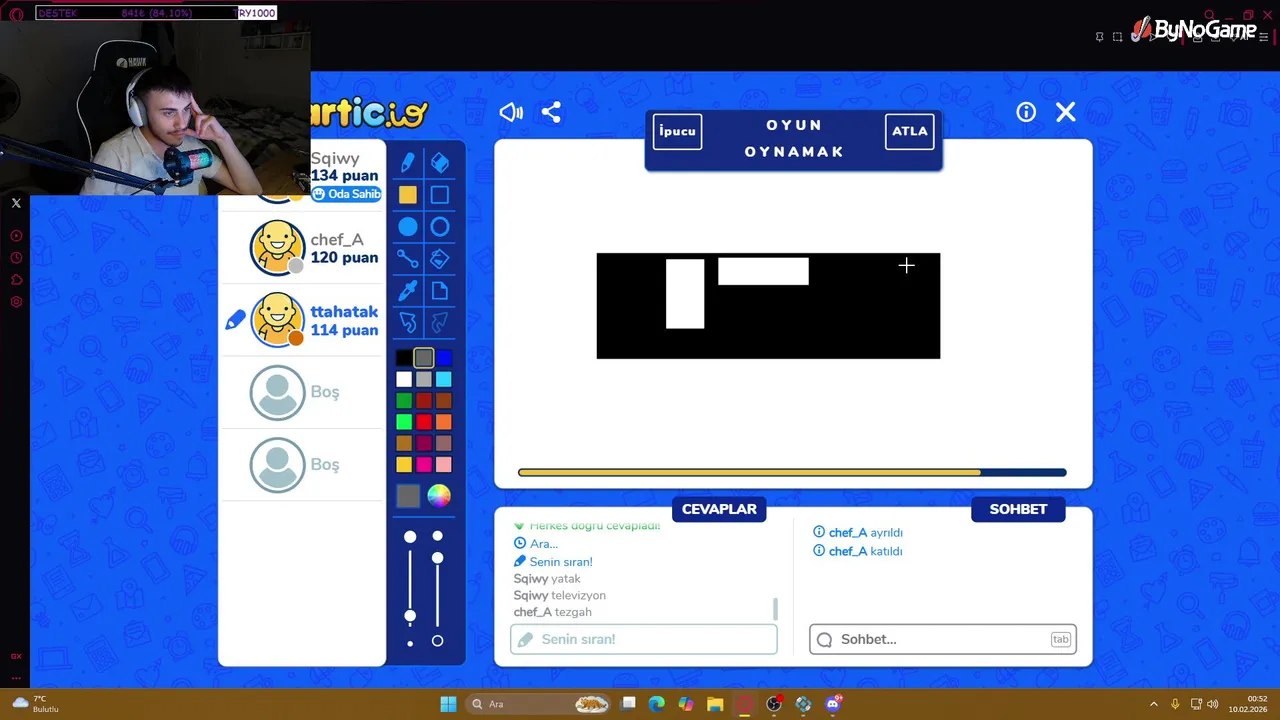Click the 'Sqiwy yatak' answer entry
The width and height of the screenshot is (1280, 720).
point(547,578)
